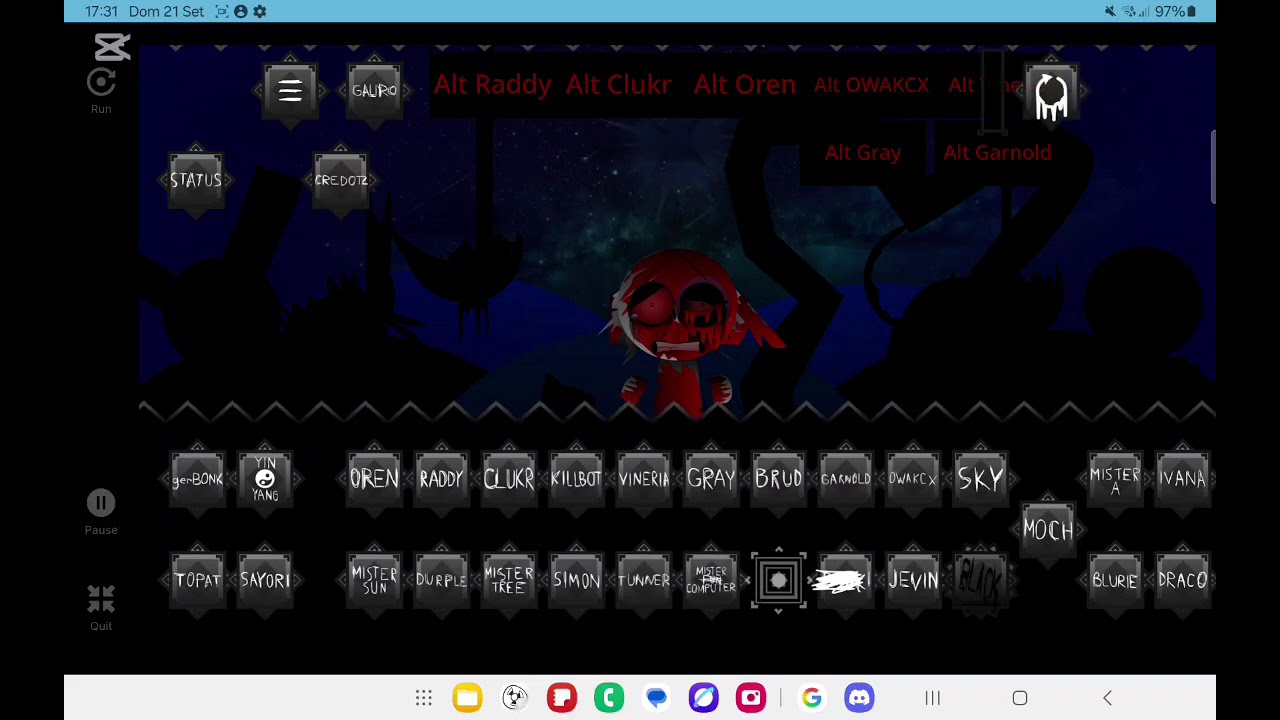Choose the GRAY character tile
Viewport: 1280px width, 720px height.
711,479
